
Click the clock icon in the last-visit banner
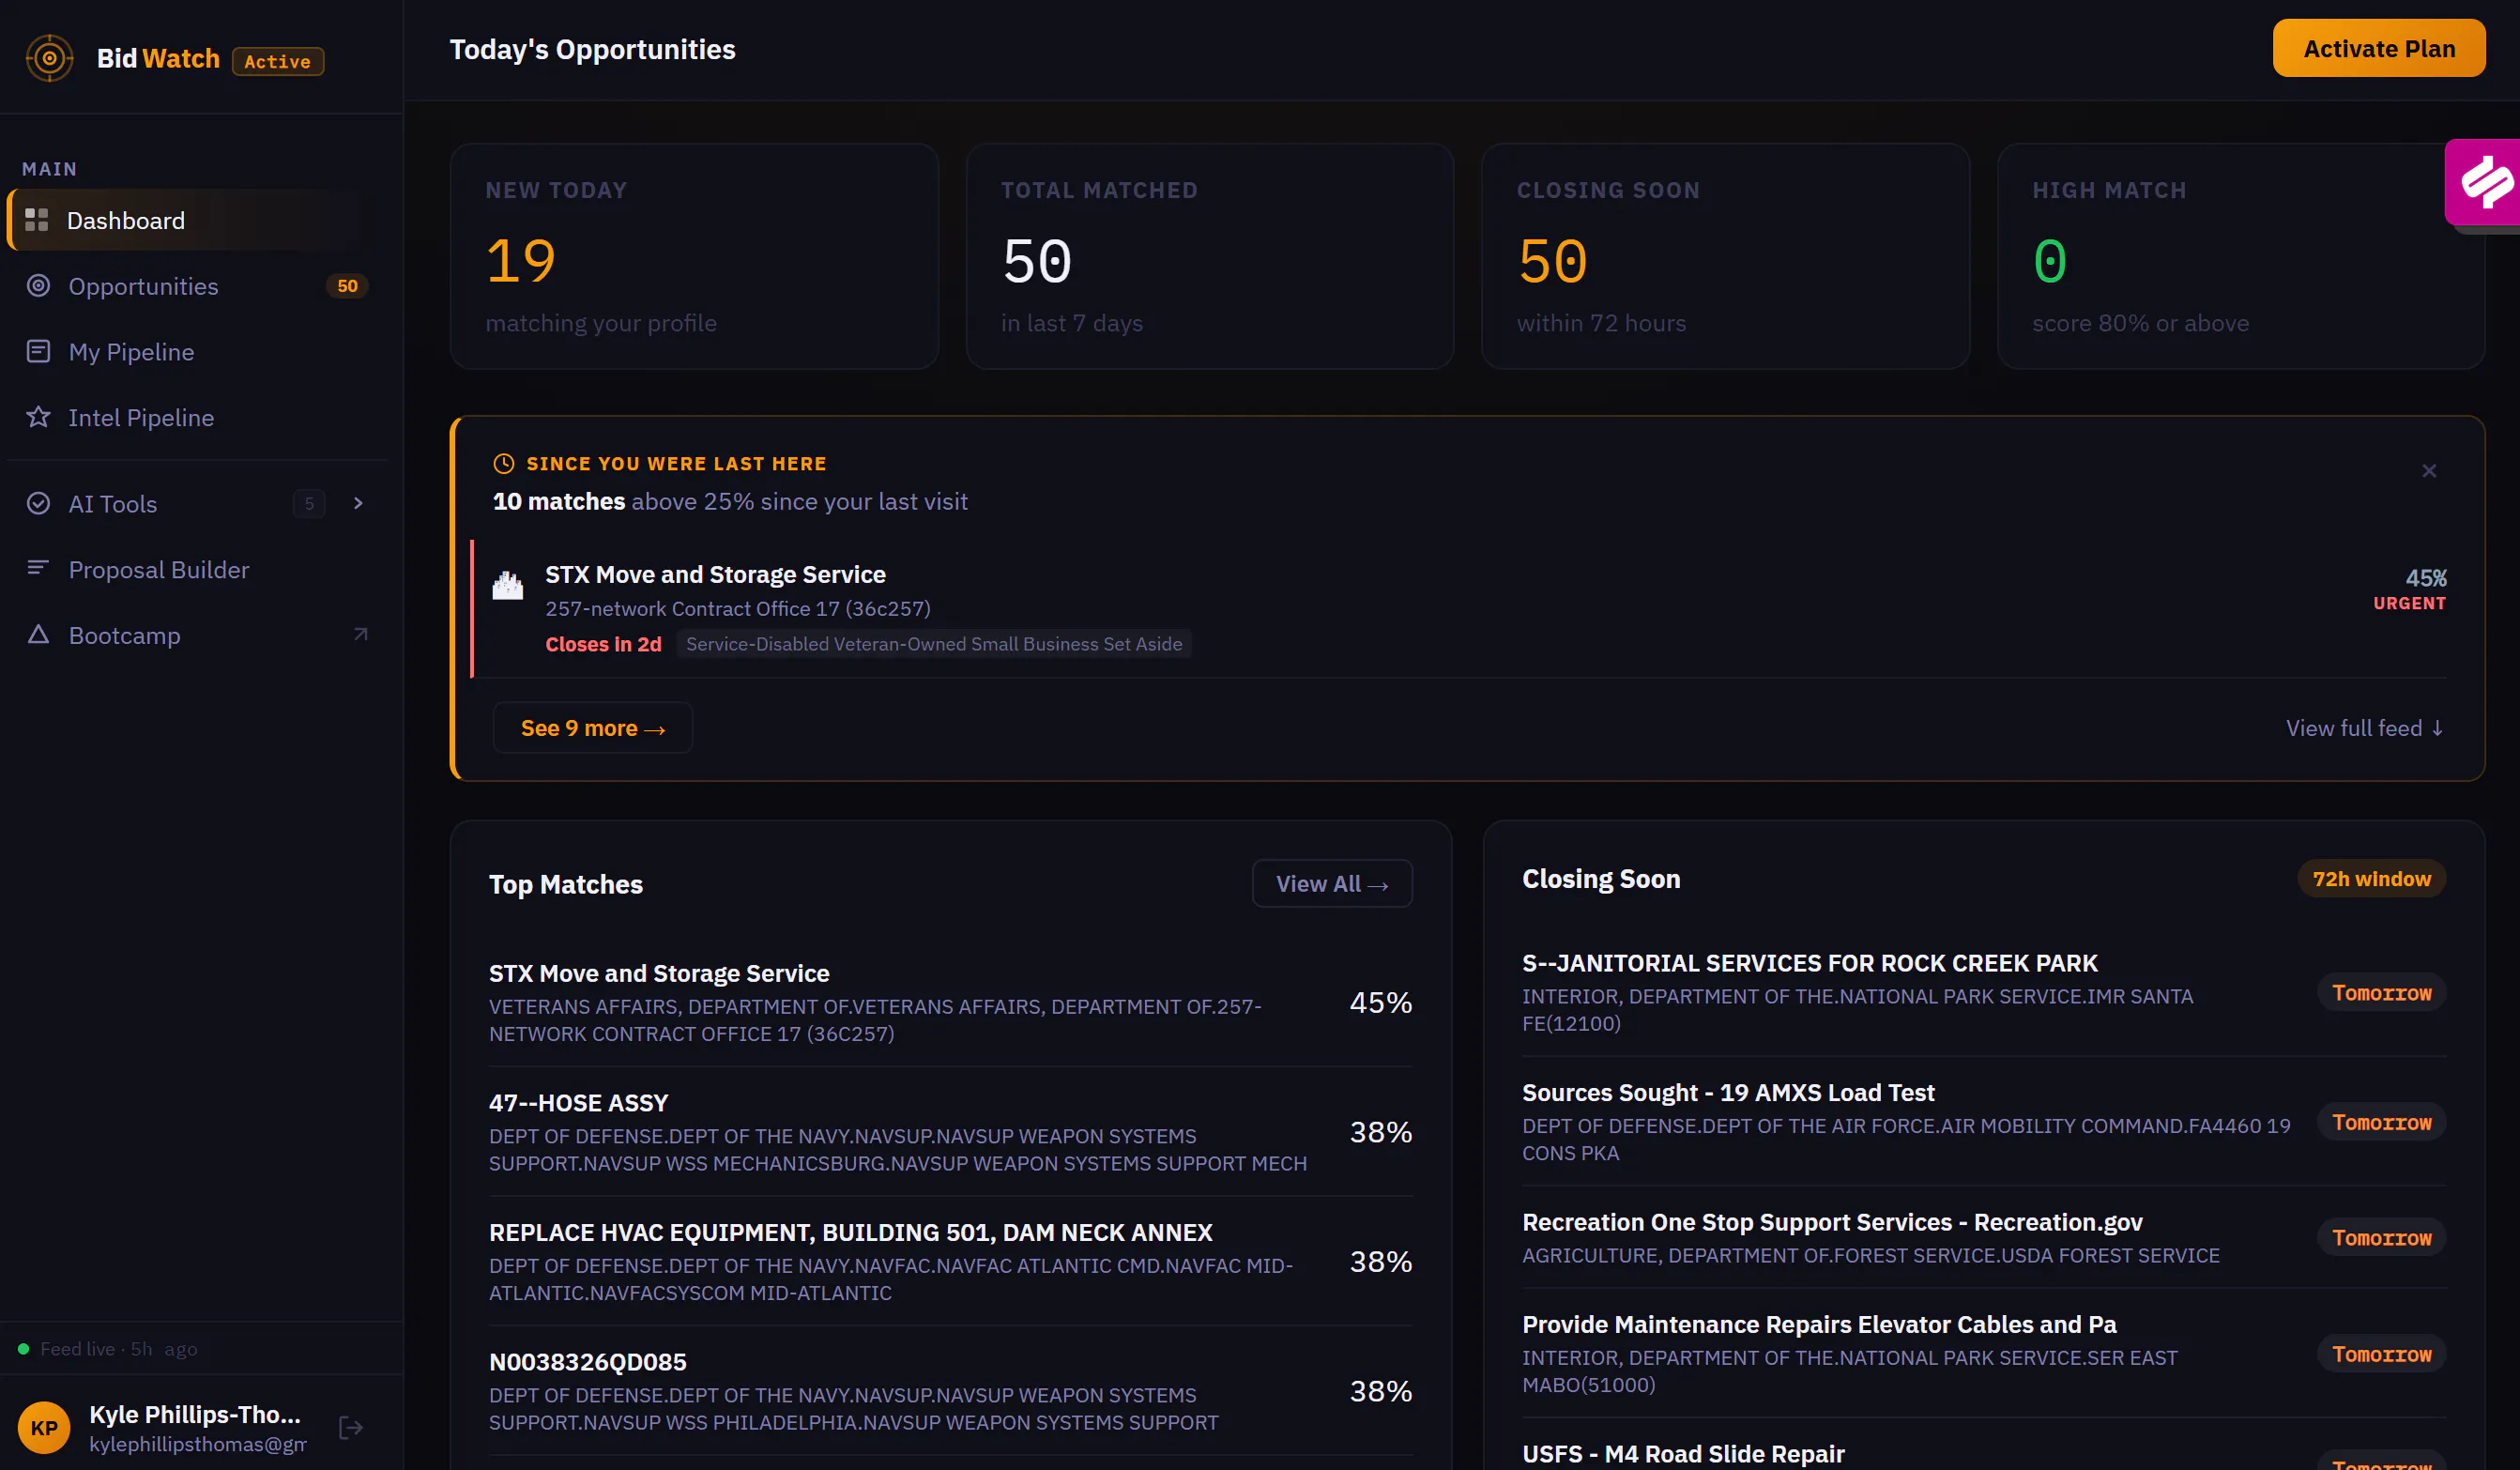504,463
